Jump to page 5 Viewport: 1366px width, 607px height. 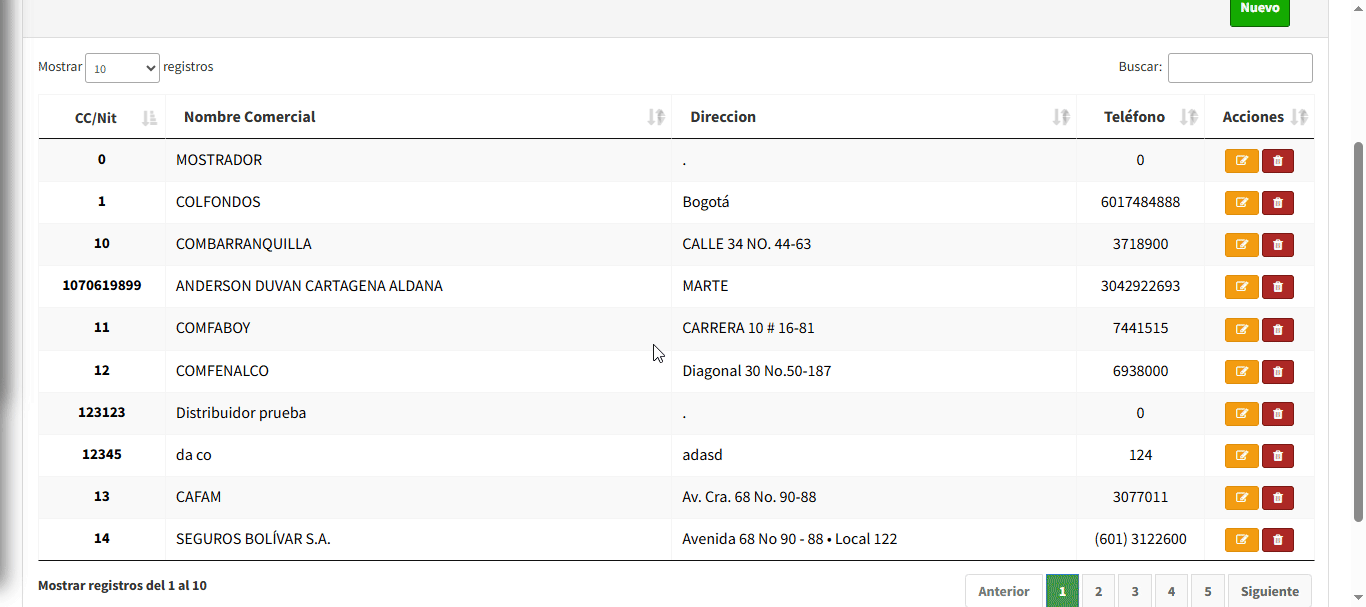click(x=1208, y=591)
